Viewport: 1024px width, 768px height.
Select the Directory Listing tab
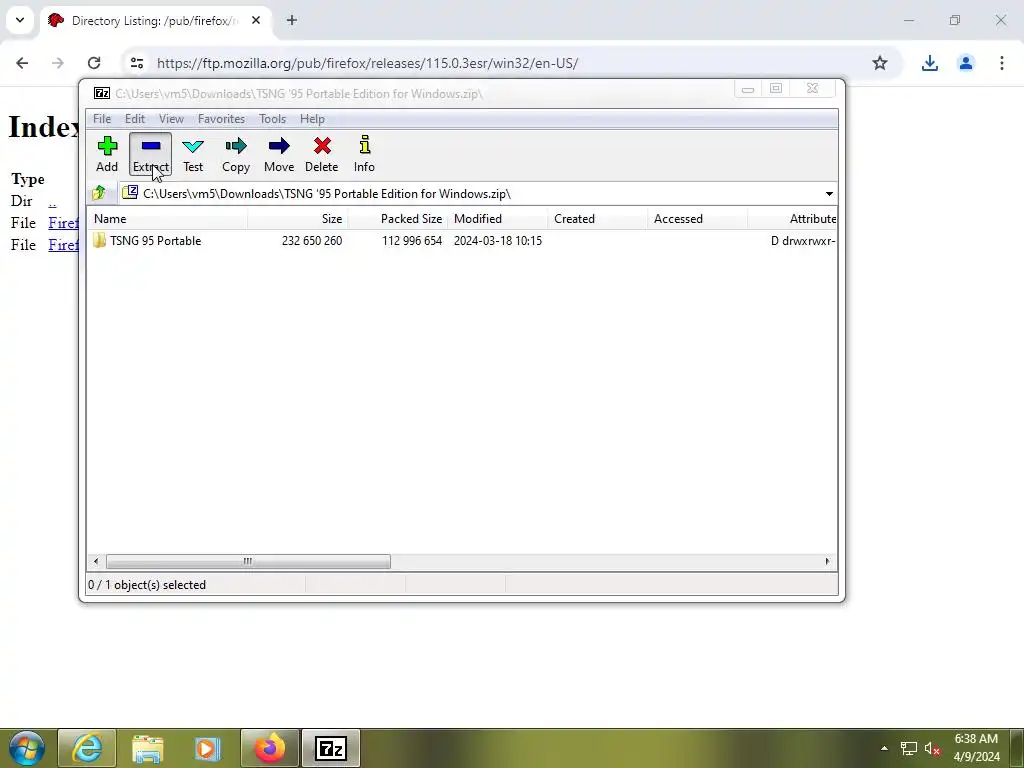pos(156,20)
